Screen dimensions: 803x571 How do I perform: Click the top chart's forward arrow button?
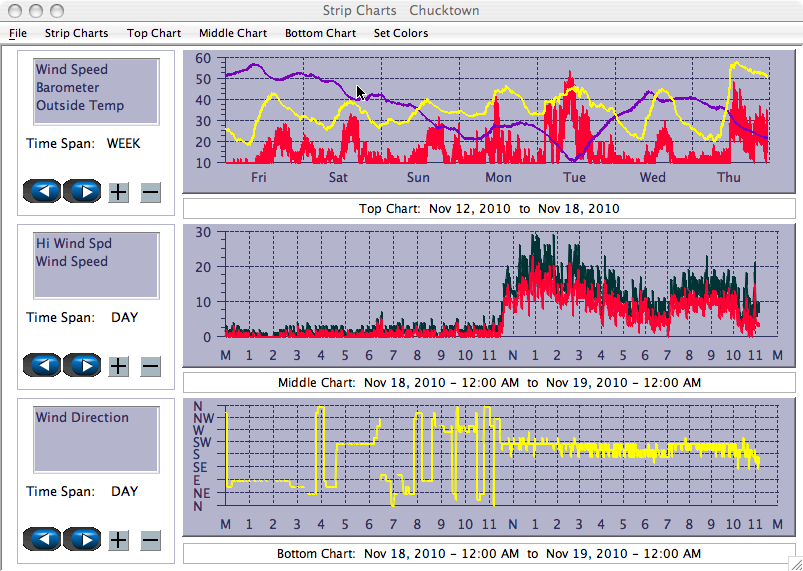coord(83,191)
